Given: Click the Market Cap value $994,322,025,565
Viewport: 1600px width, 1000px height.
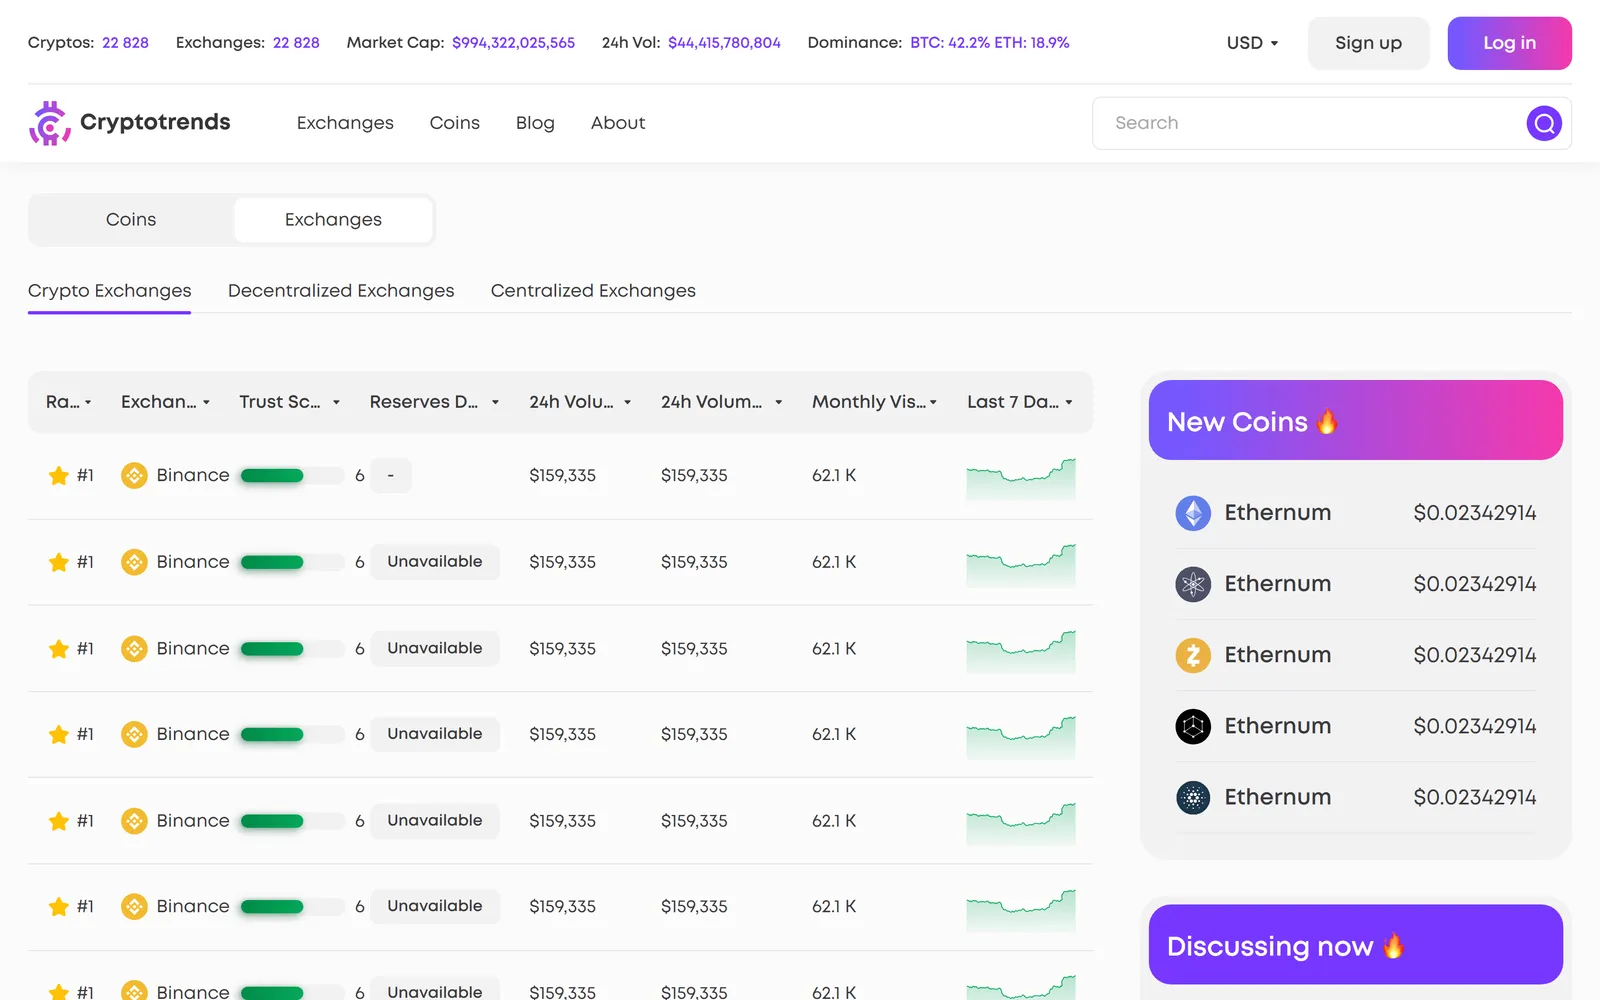Looking at the screenshot, I should tap(513, 43).
